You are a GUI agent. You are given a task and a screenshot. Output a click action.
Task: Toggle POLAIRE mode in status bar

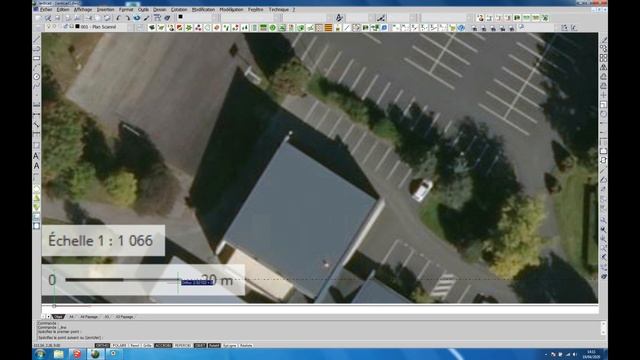[x=119, y=346]
